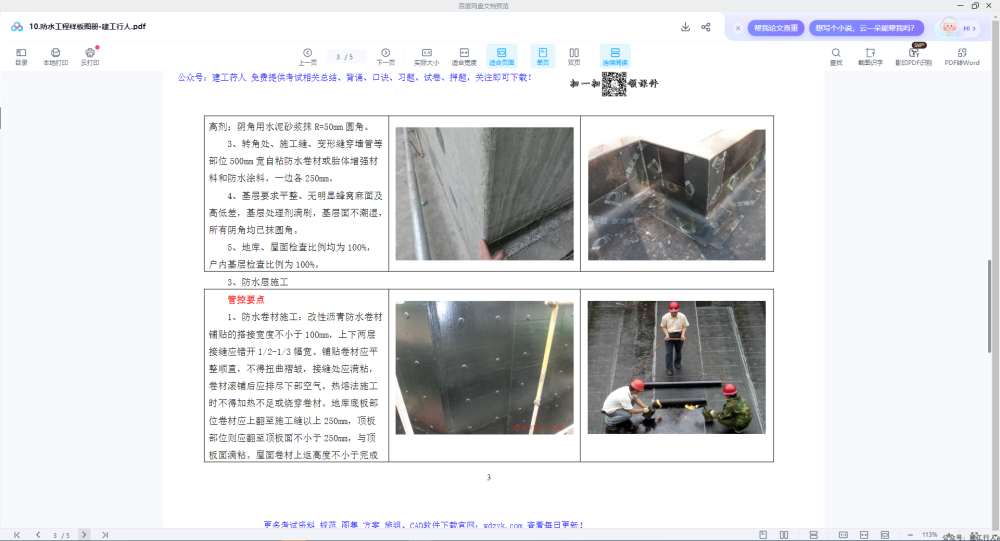Click zoom out minus in status bar
Viewport: 1000px width, 541px height.
pyautogui.click(x=910, y=535)
